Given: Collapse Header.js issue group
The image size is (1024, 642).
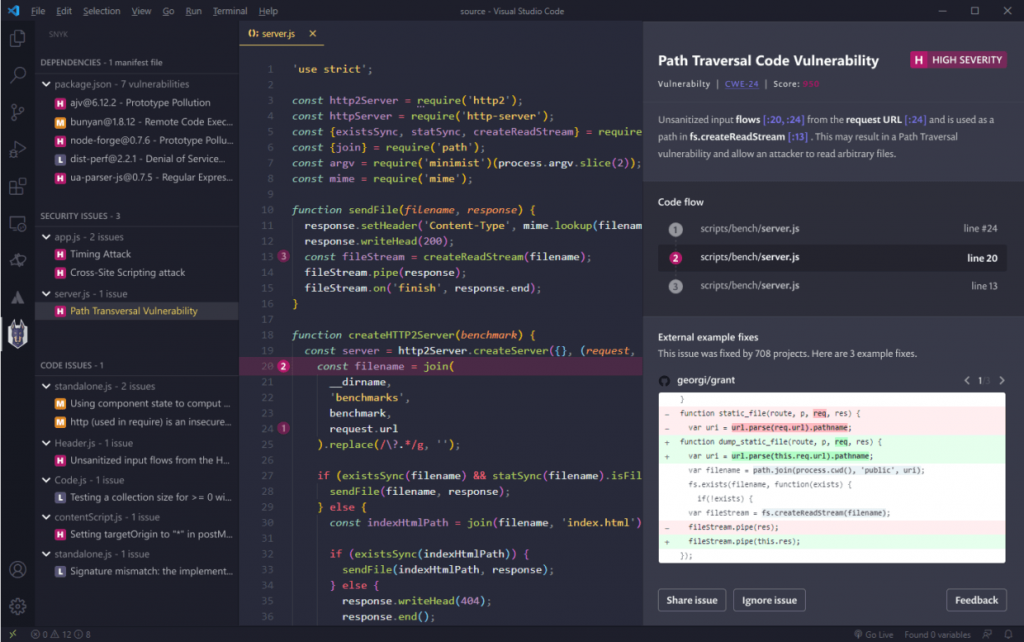Looking at the screenshot, I should tap(46, 443).
